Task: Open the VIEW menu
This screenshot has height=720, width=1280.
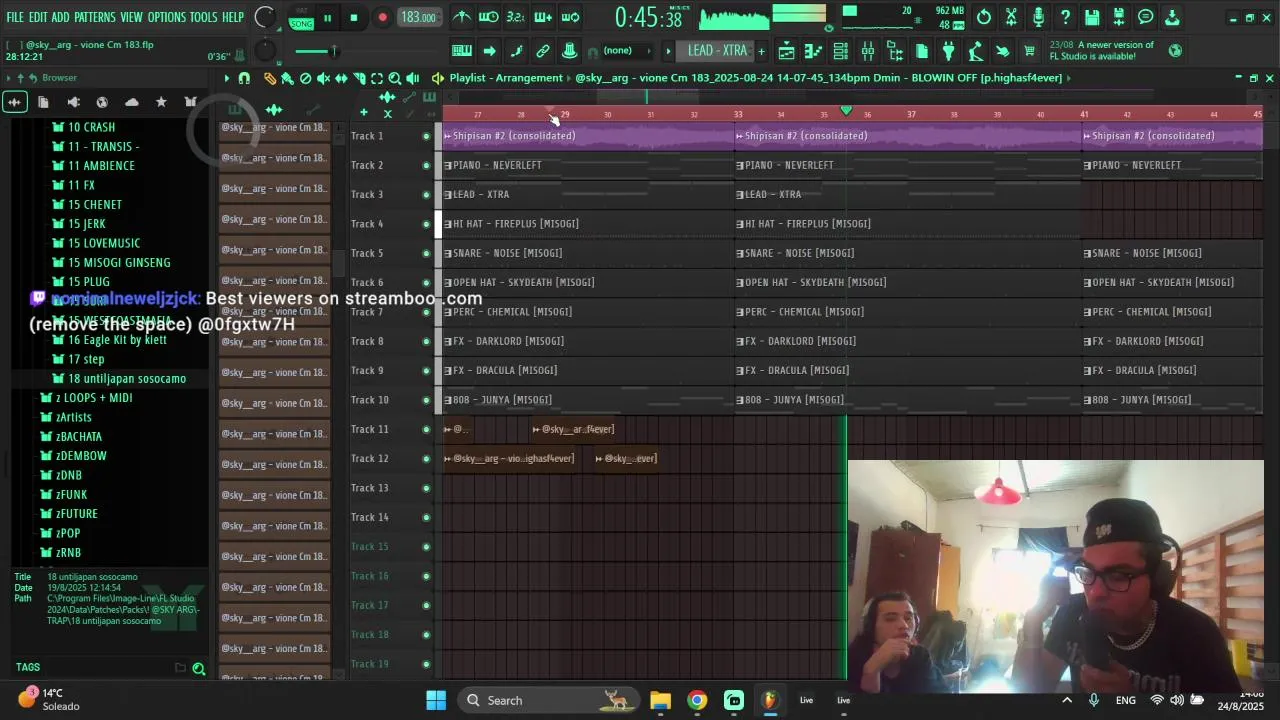Action: 132,17
